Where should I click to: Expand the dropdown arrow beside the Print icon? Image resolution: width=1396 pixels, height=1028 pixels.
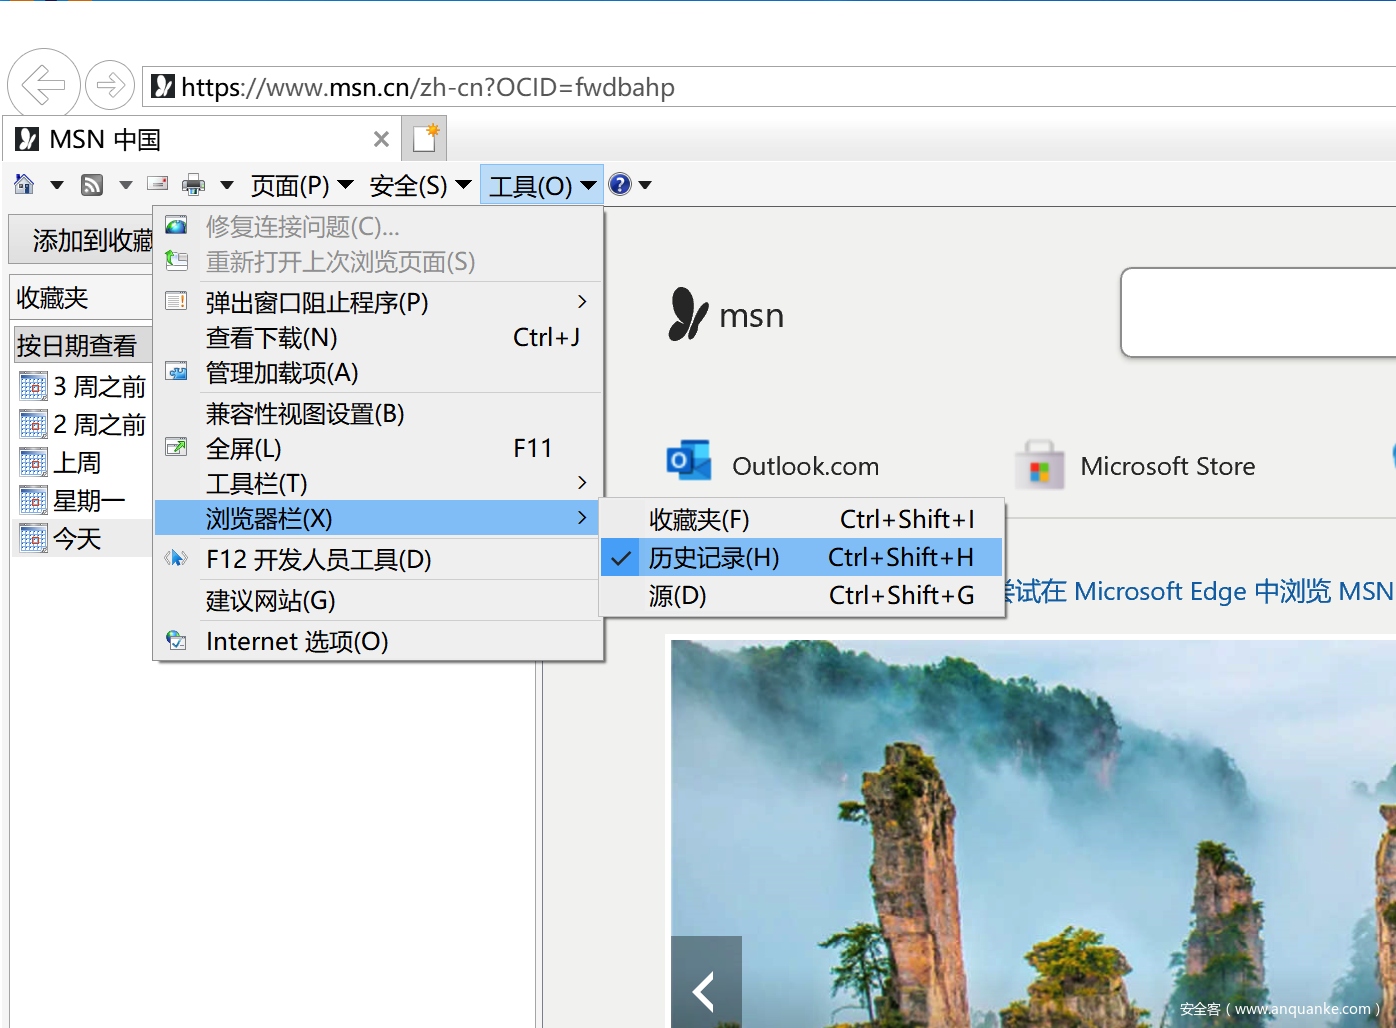pyautogui.click(x=227, y=184)
